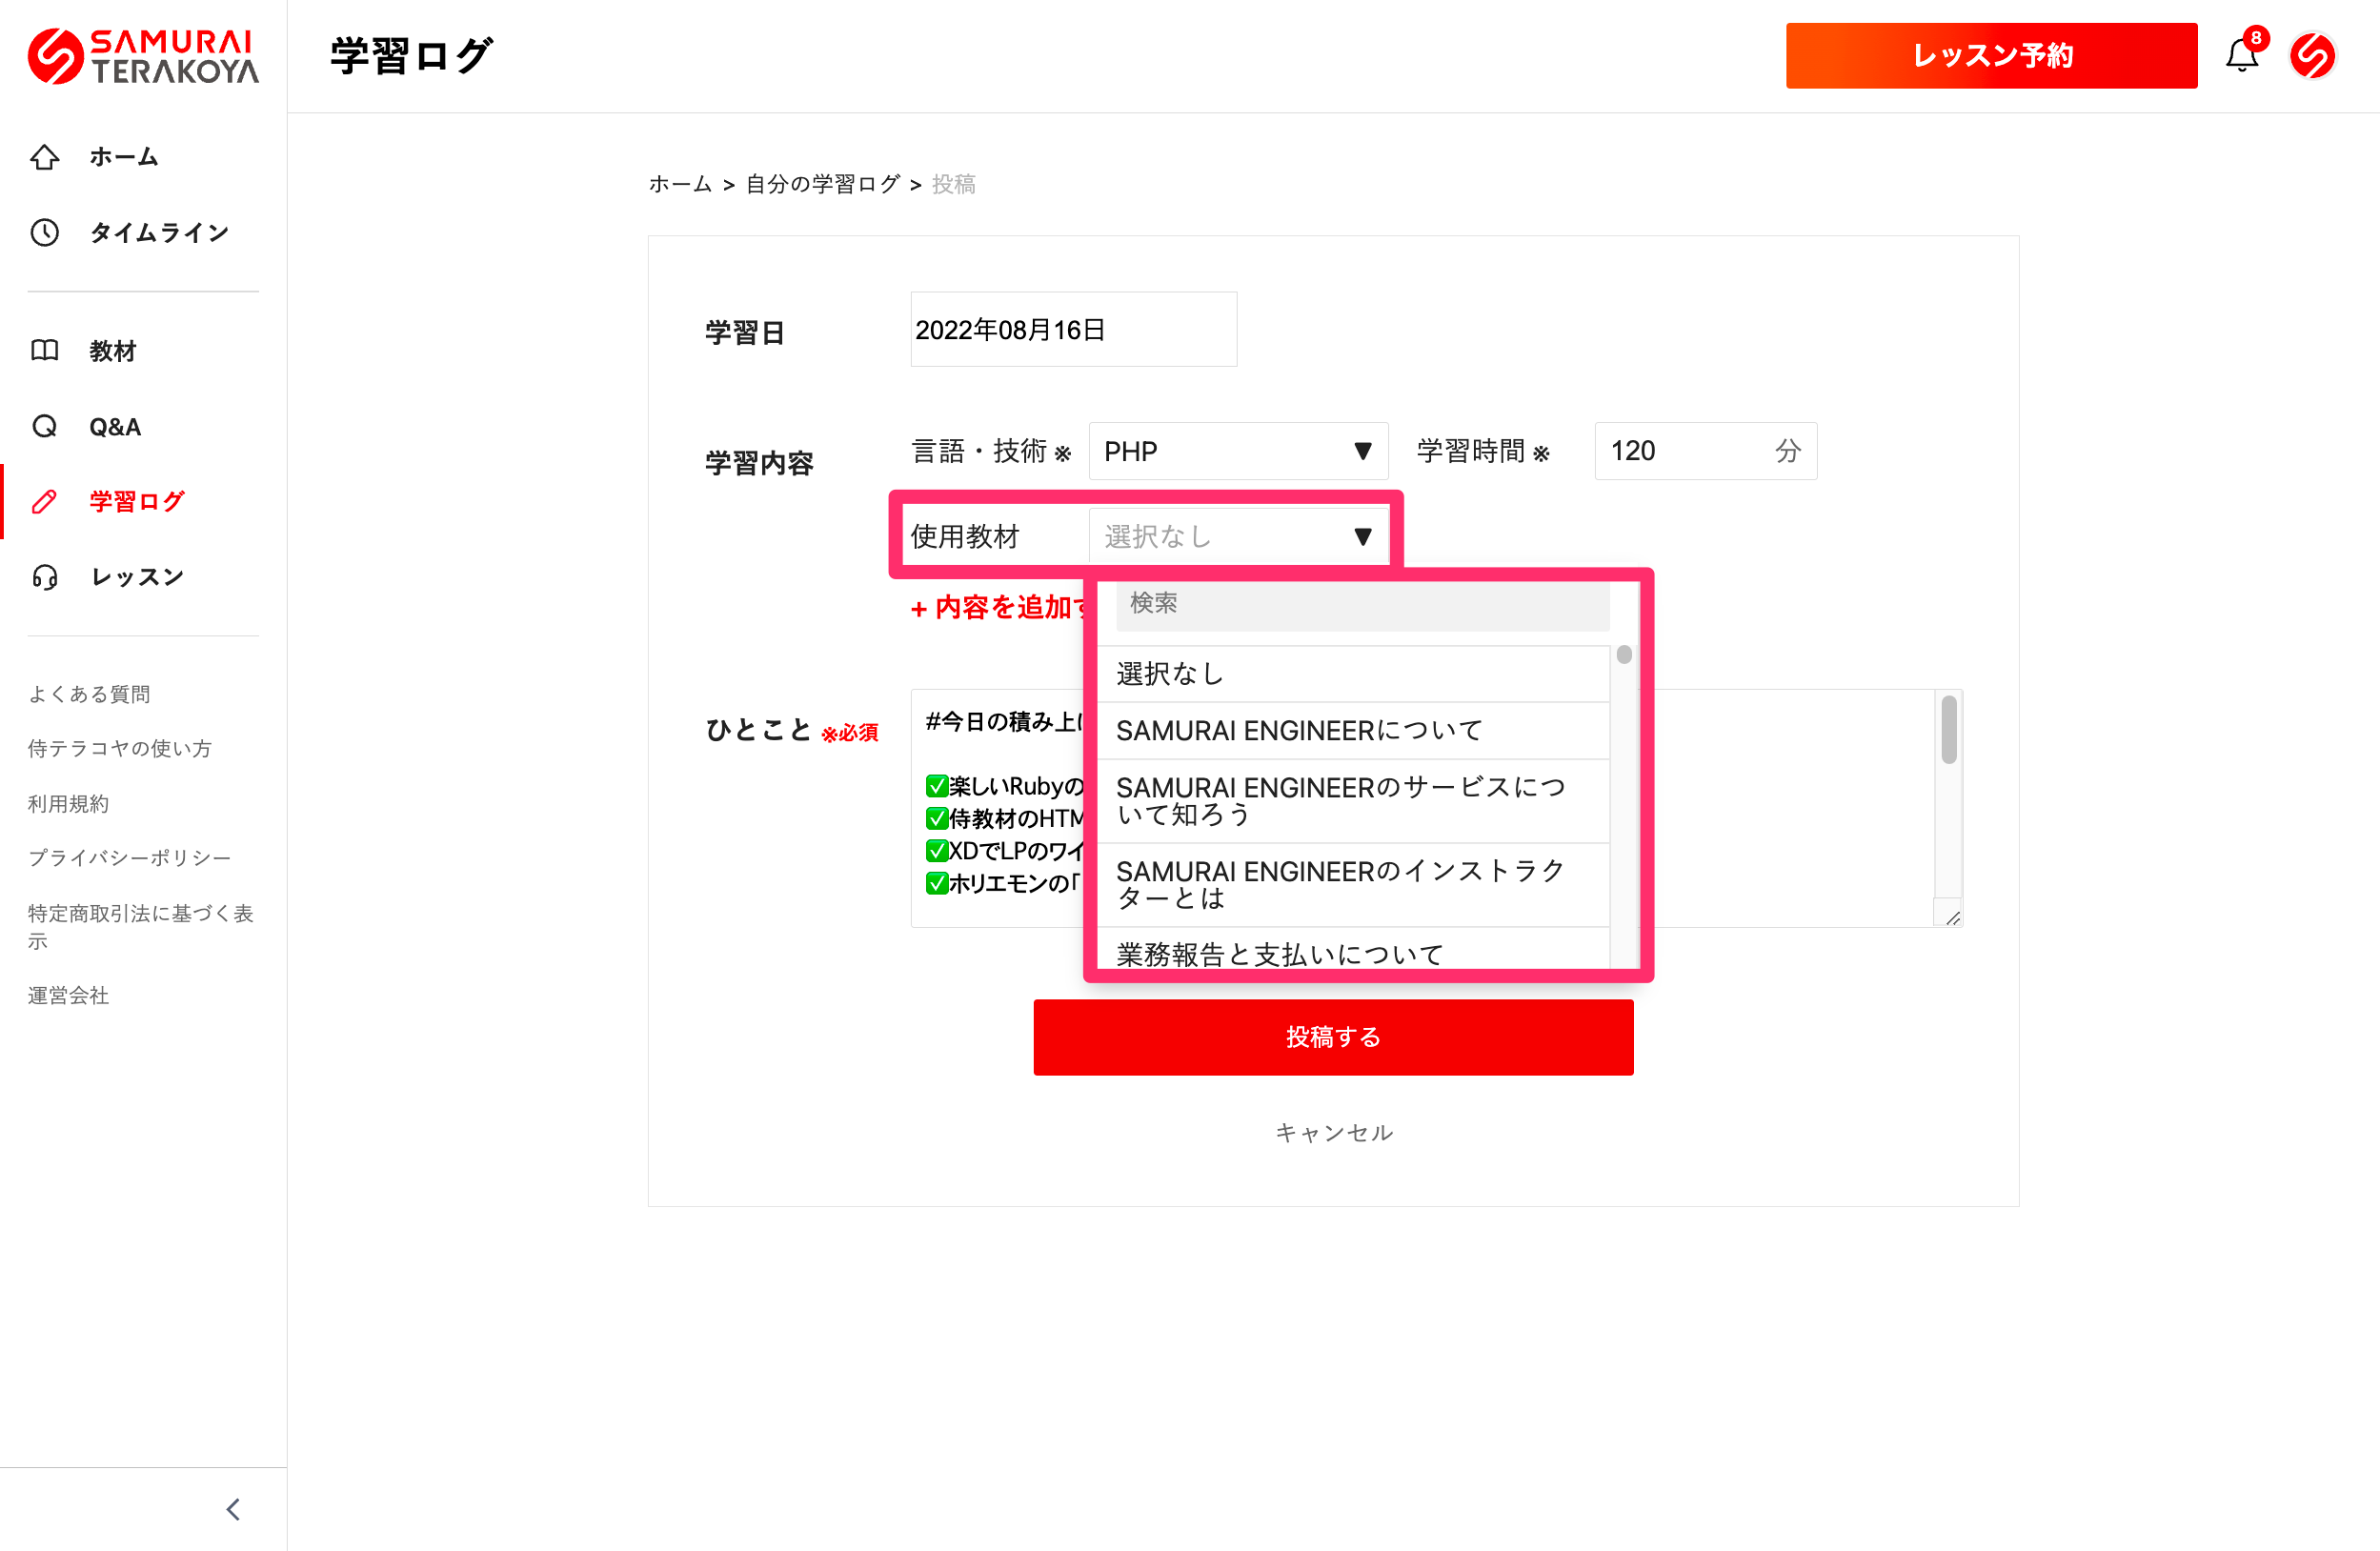Open the 言語・技術 PHP dropdown
Viewport: 2380px width, 1551px height.
pyautogui.click(x=1237, y=451)
